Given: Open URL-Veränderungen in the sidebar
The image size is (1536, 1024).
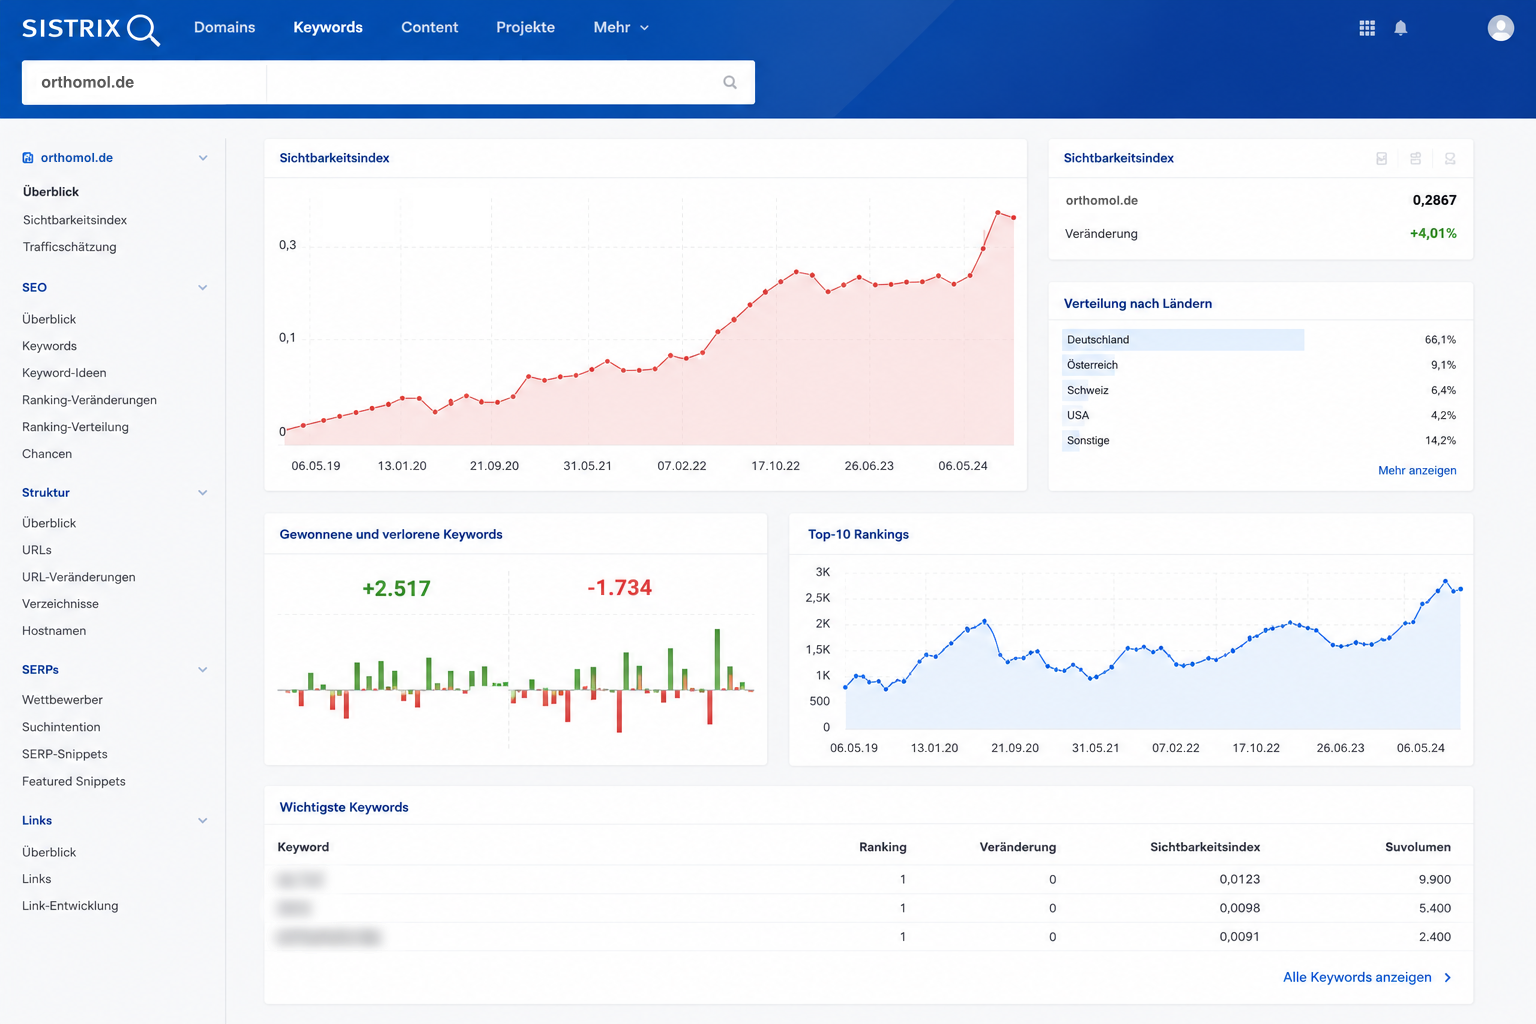Looking at the screenshot, I should [x=79, y=577].
